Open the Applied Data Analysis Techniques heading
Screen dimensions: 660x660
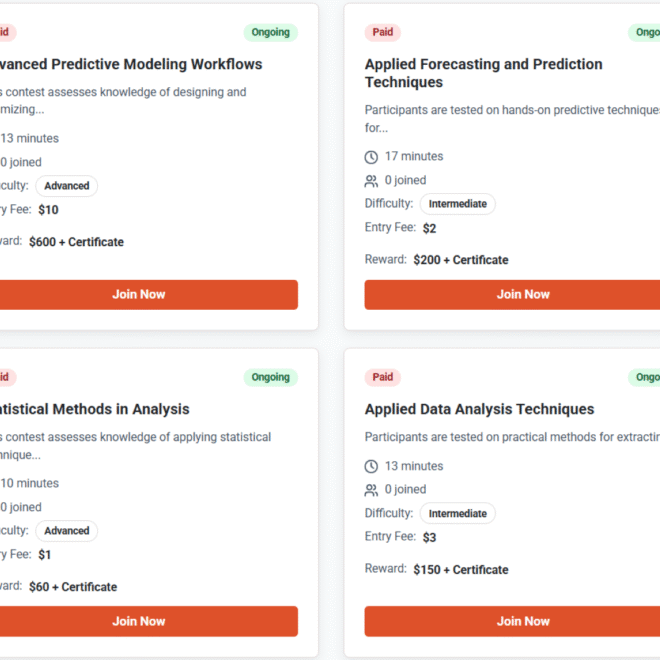(x=479, y=409)
